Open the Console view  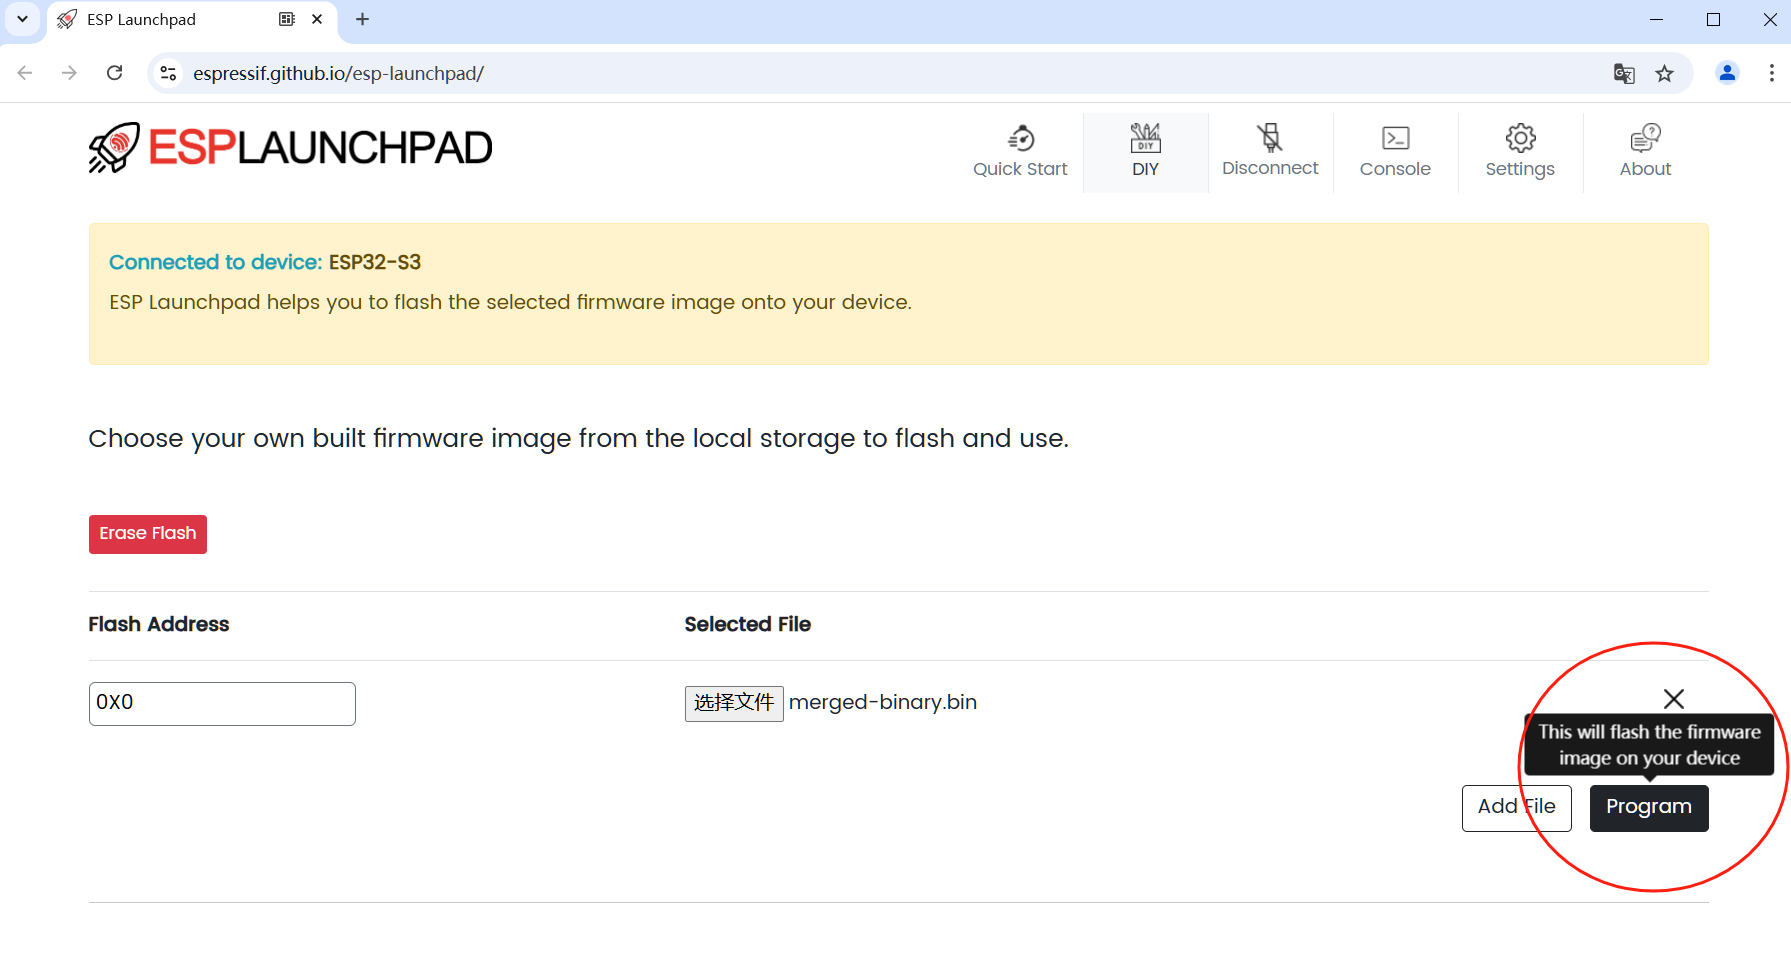(x=1395, y=152)
